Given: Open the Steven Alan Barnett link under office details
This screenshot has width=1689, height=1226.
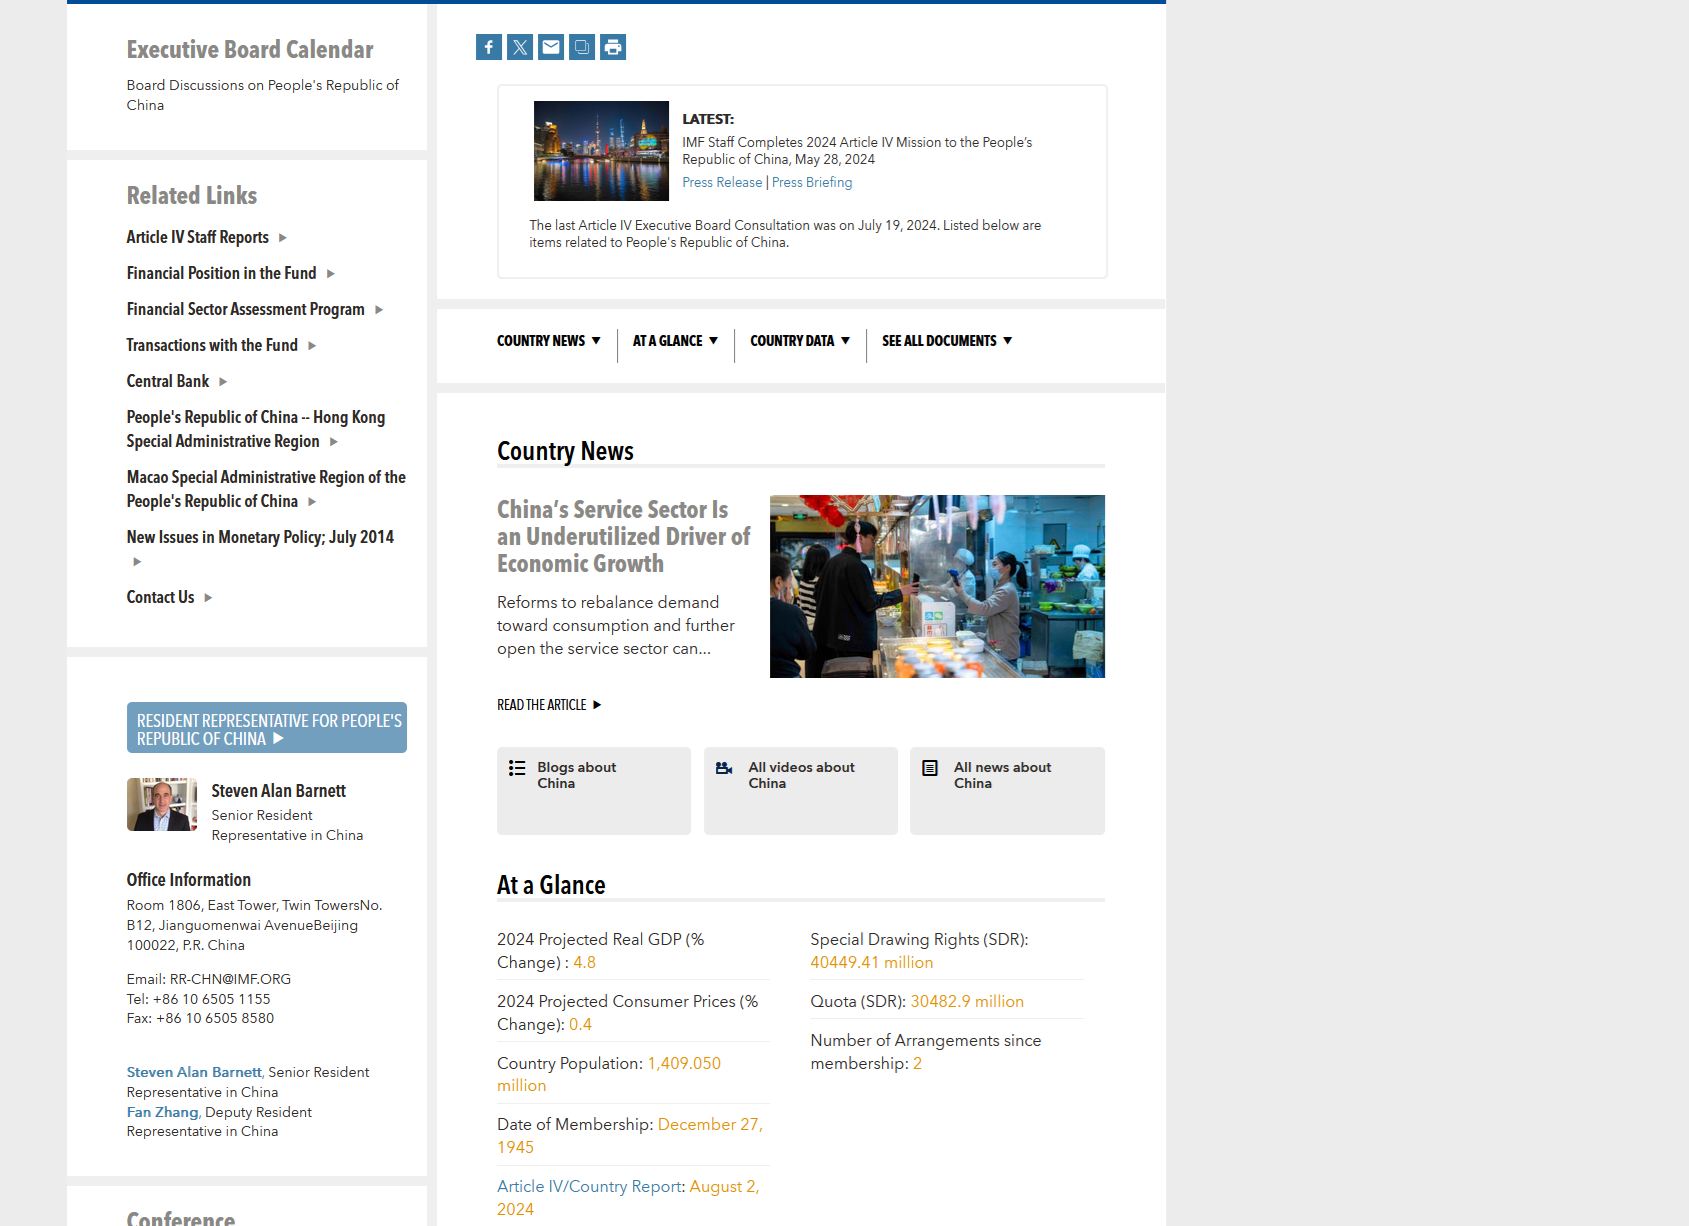Looking at the screenshot, I should (194, 1072).
